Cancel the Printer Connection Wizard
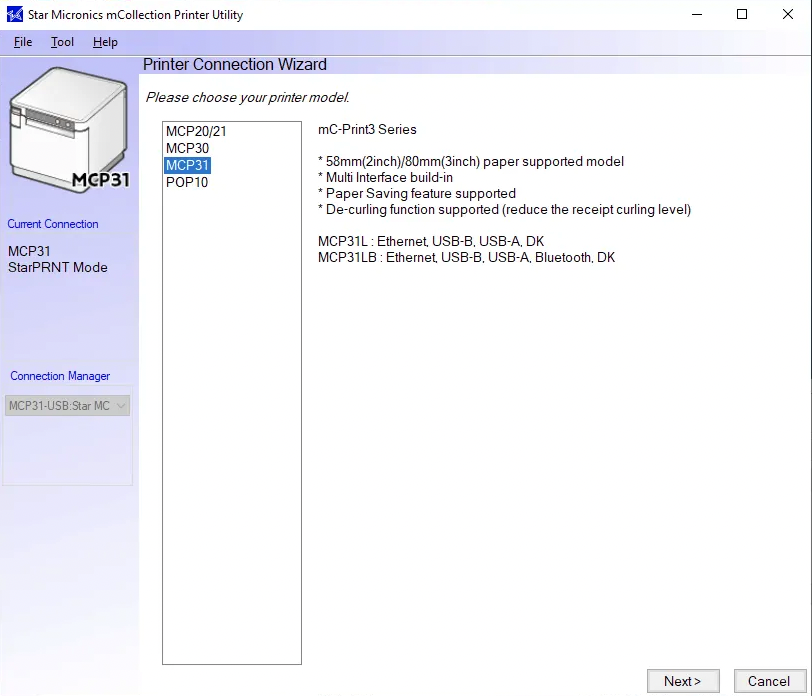The height and width of the screenshot is (696, 812). pos(768,680)
